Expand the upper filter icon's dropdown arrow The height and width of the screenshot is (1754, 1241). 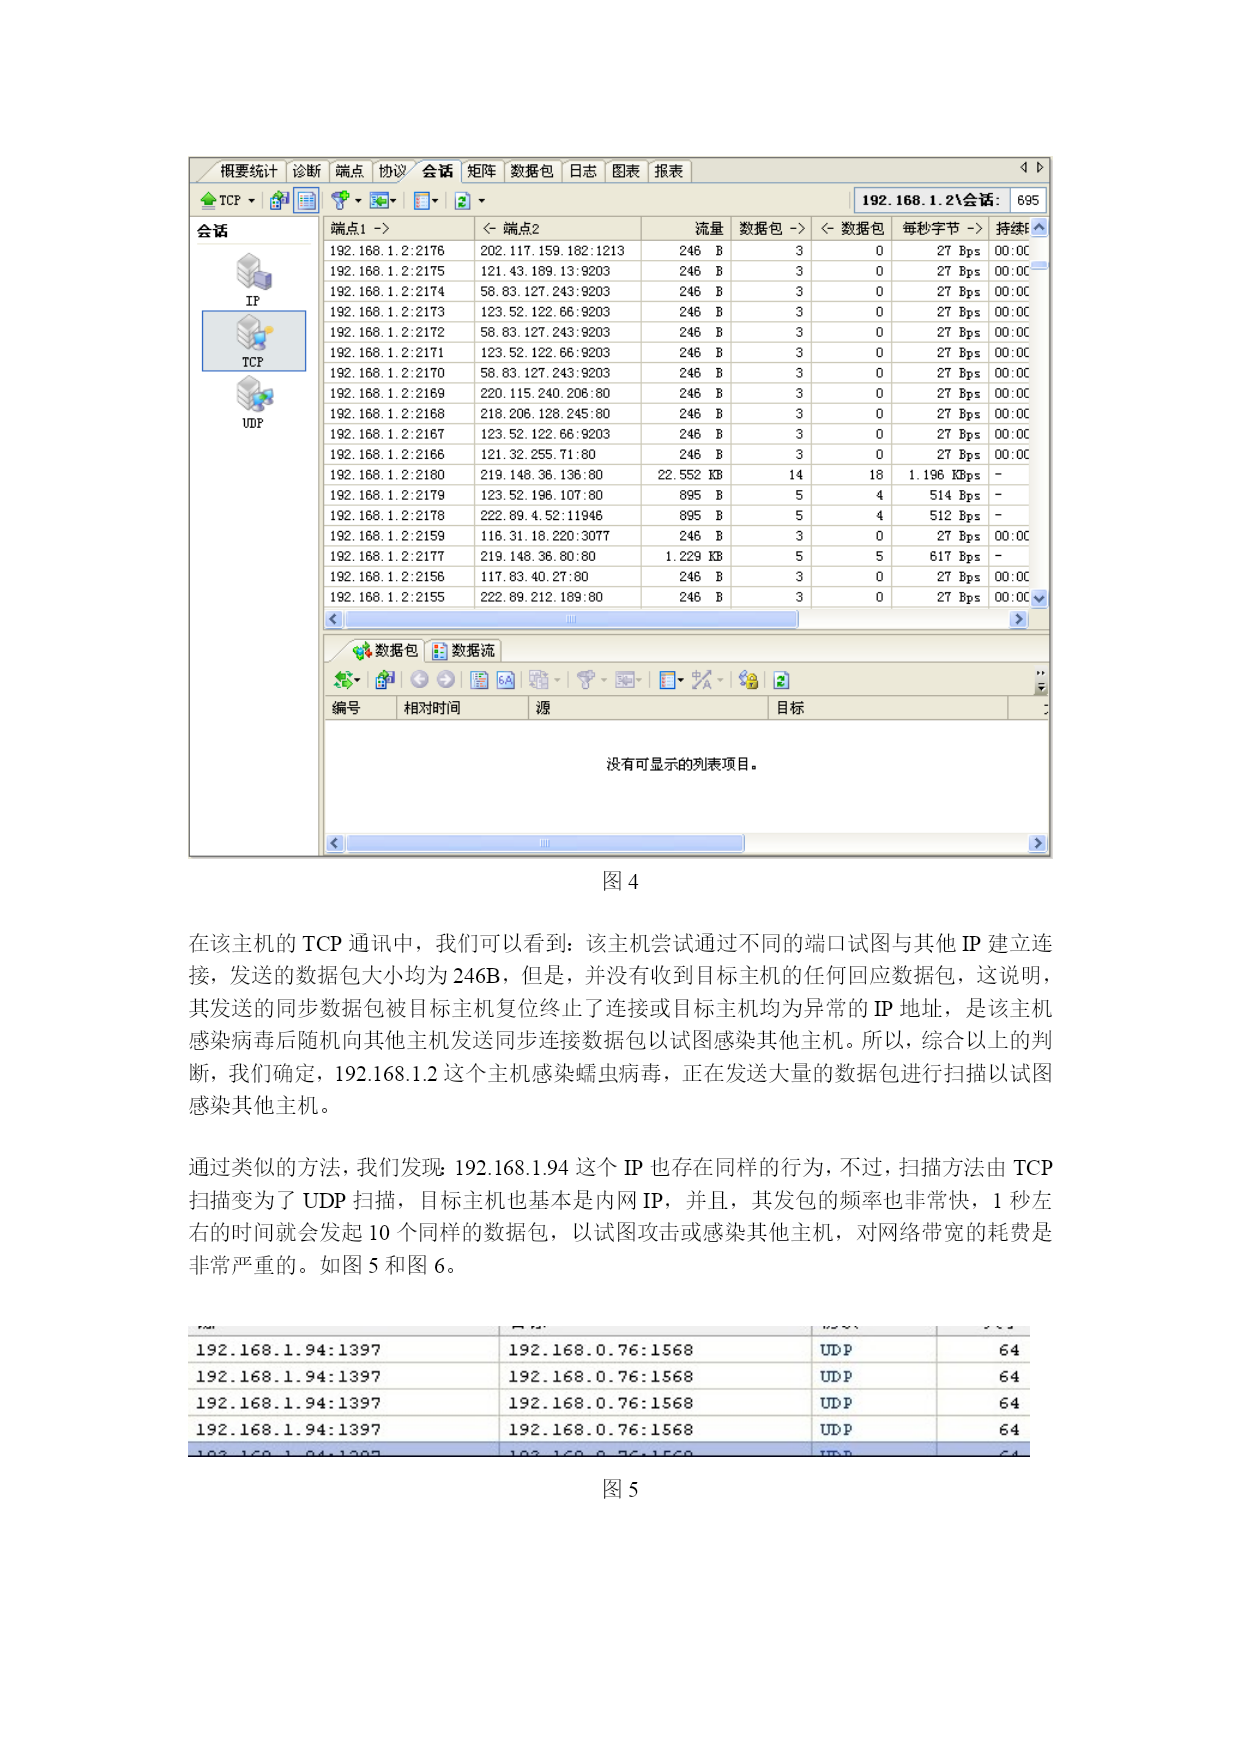click(x=358, y=201)
